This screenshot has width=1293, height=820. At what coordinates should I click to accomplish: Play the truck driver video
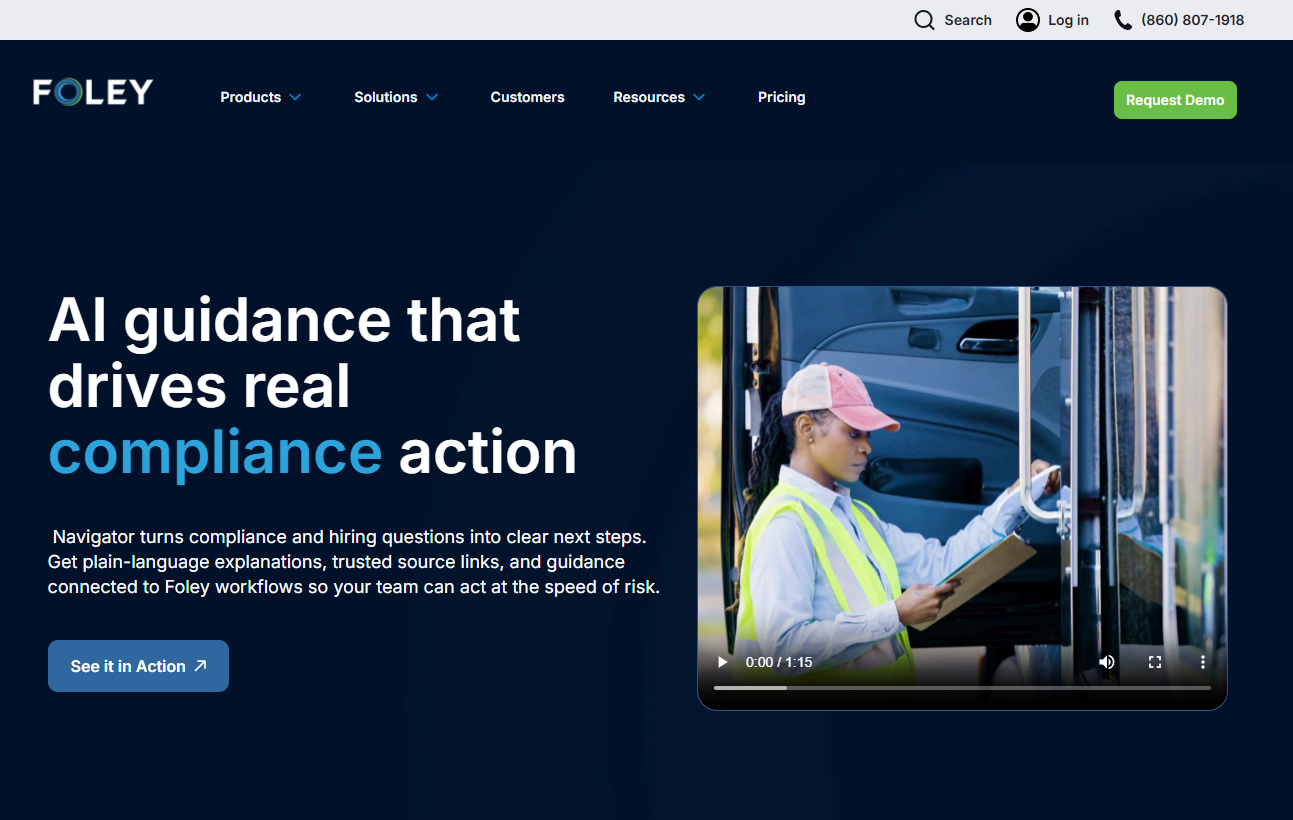click(x=723, y=662)
